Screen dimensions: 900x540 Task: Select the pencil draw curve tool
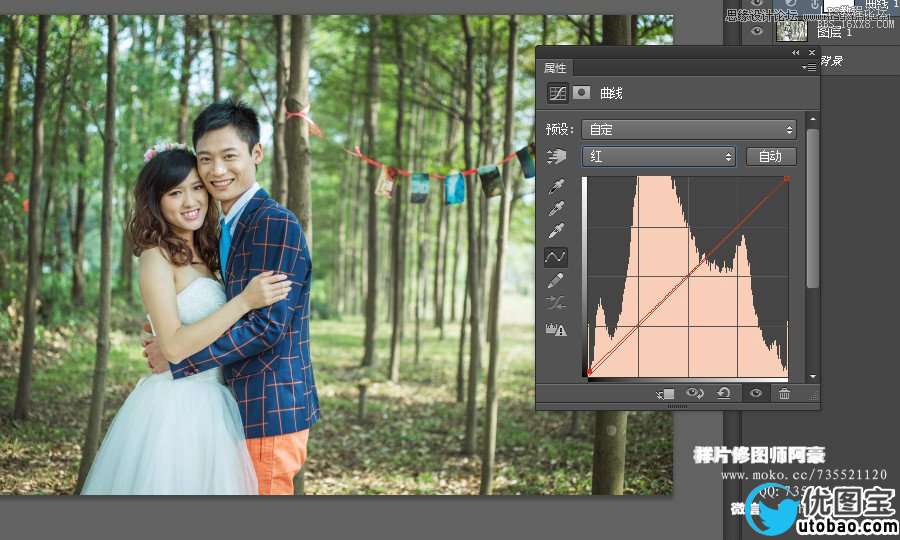(556, 281)
